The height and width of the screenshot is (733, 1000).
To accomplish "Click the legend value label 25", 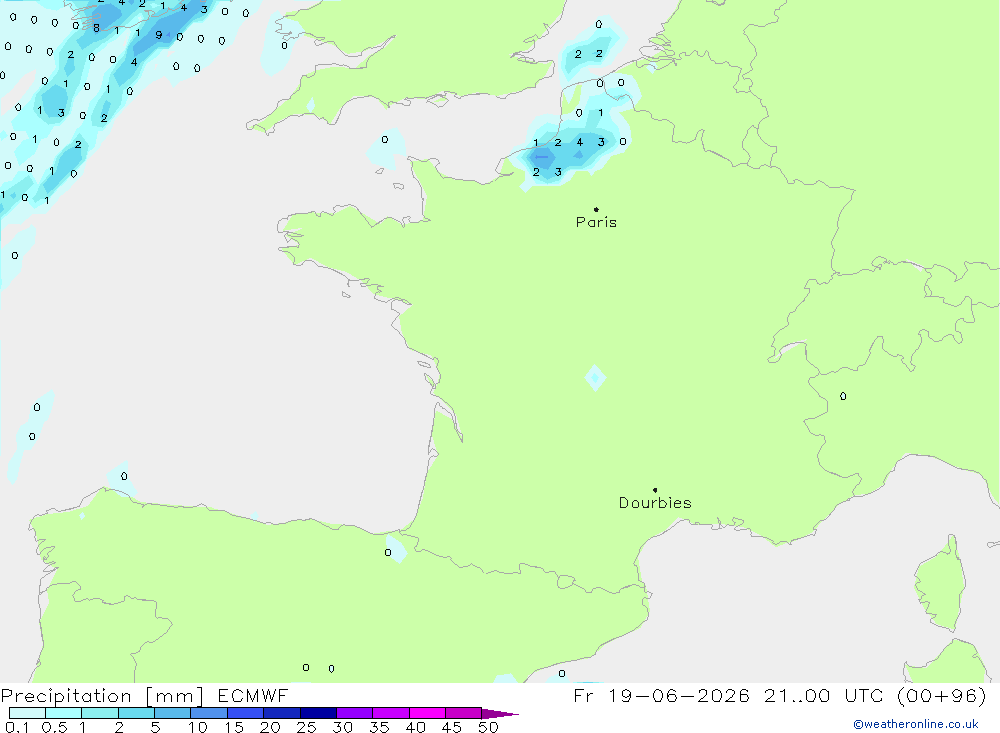I will click(x=306, y=727).
